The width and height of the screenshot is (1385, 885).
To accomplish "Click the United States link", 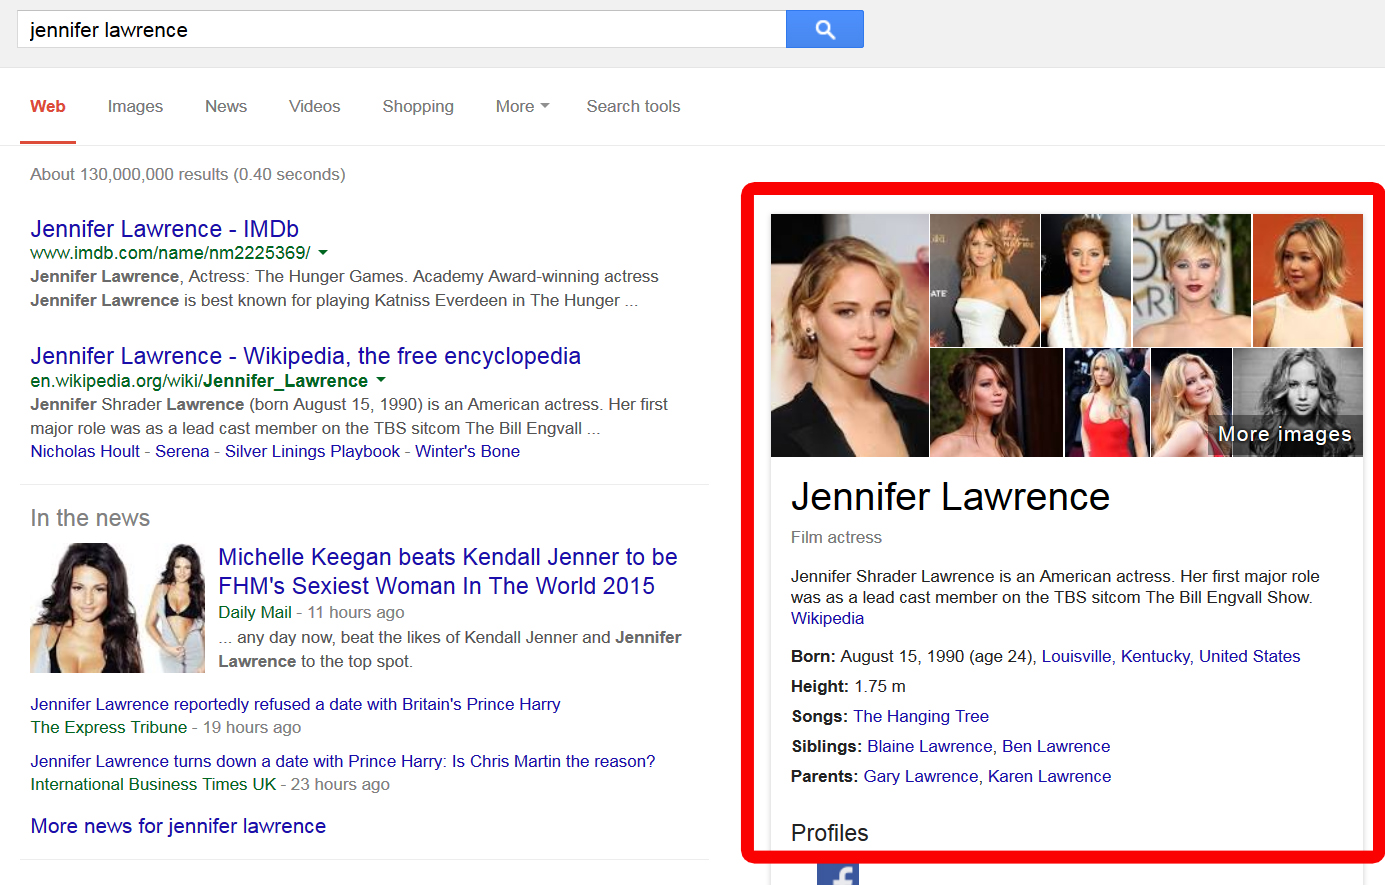I will (x=1250, y=656).
